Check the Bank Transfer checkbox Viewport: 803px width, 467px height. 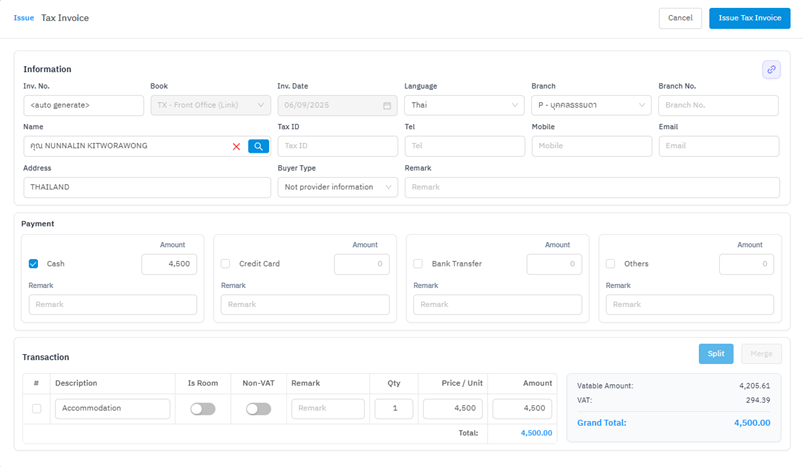(x=418, y=264)
